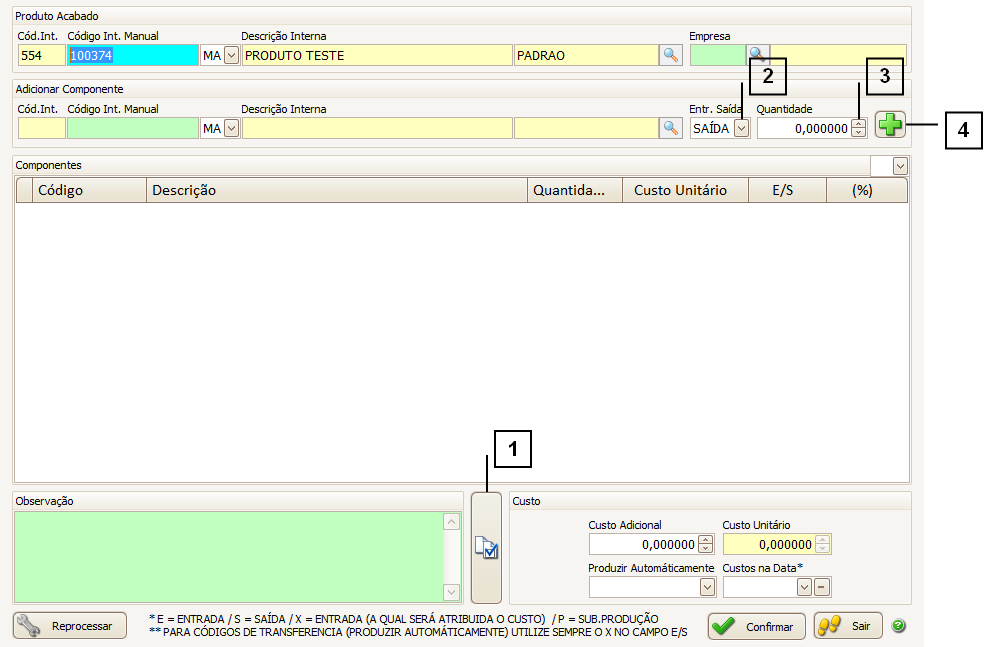Click the minus button beside Custos na Data

(x=822, y=587)
